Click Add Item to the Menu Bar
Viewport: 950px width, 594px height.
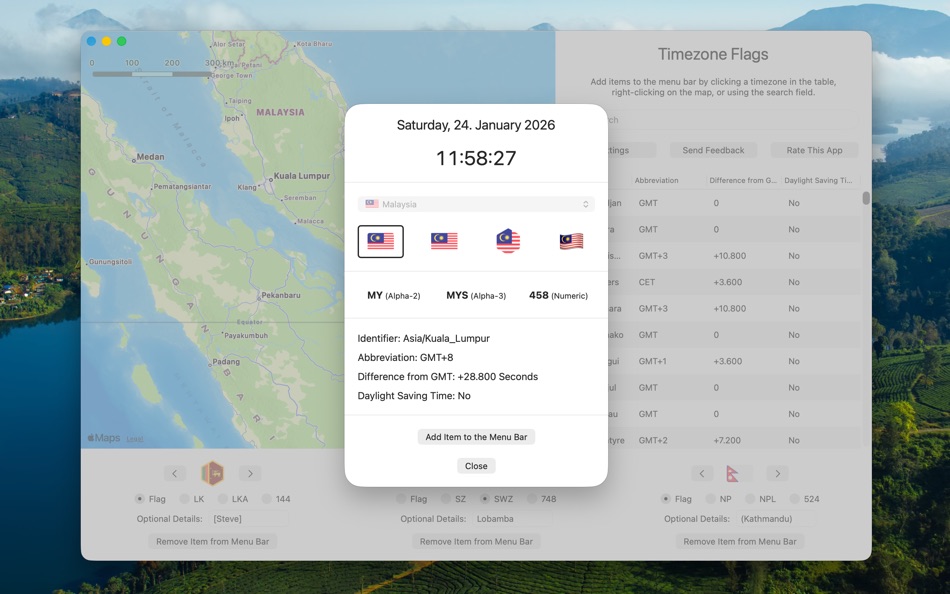click(476, 436)
